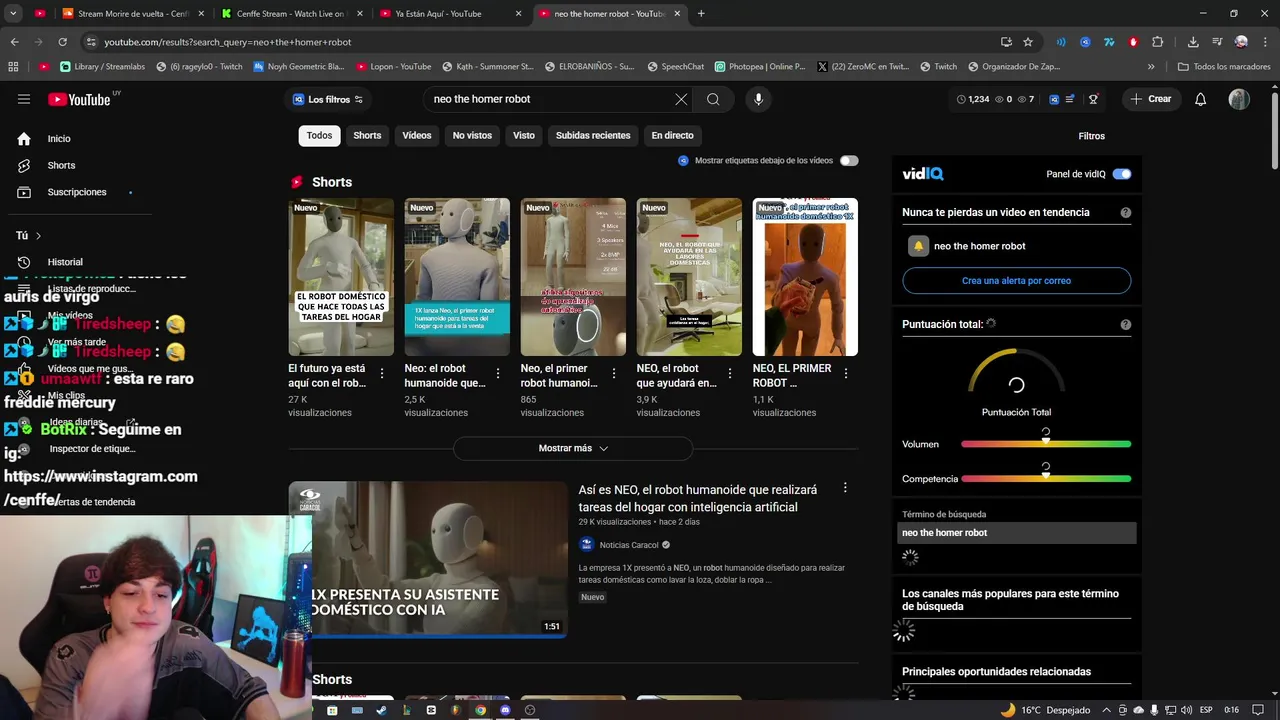This screenshot has height=720, width=1280.
Task: Open the vidIQ trophy icon in header
Action: coord(1093,99)
